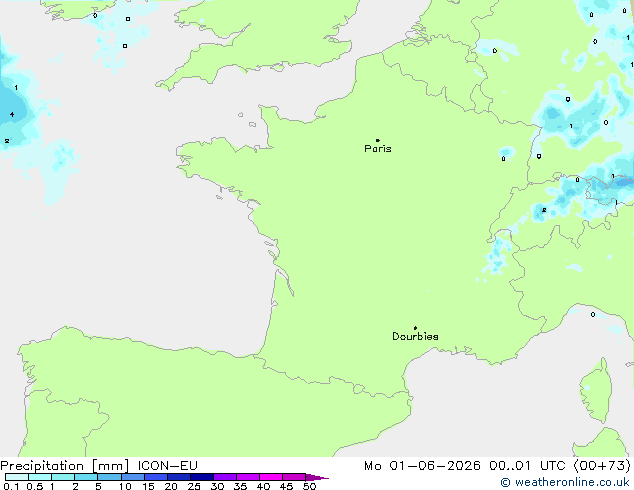Pick the 0.5–1 mm legend swatch
This screenshot has width=634, height=490.
(40, 477)
